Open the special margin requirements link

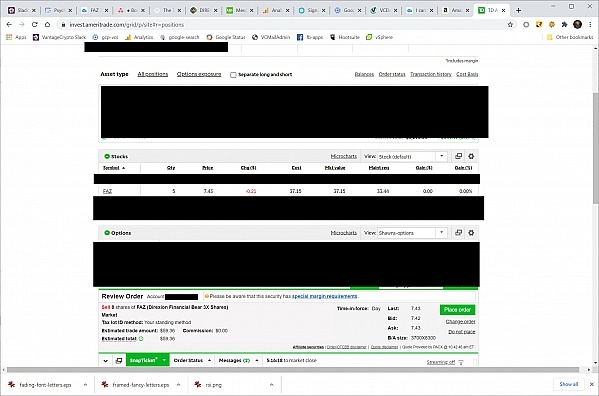pyautogui.click(x=325, y=296)
